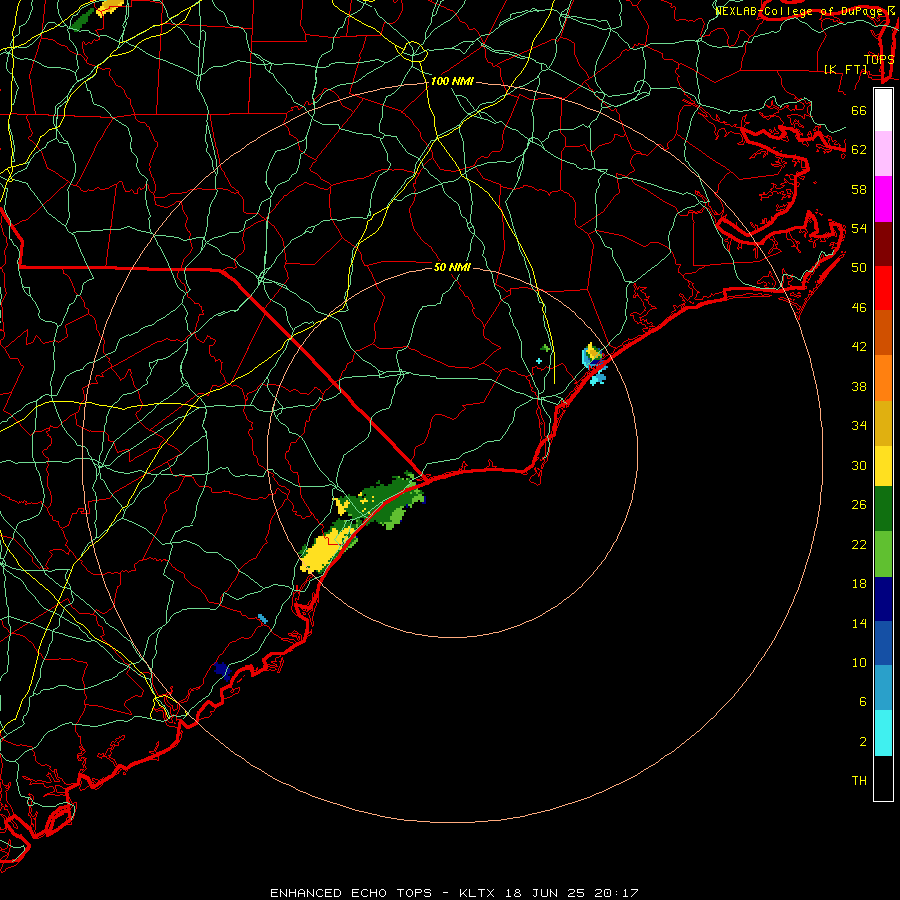Select the light green legend swatch
Screen dimensions: 900x900
click(883, 554)
